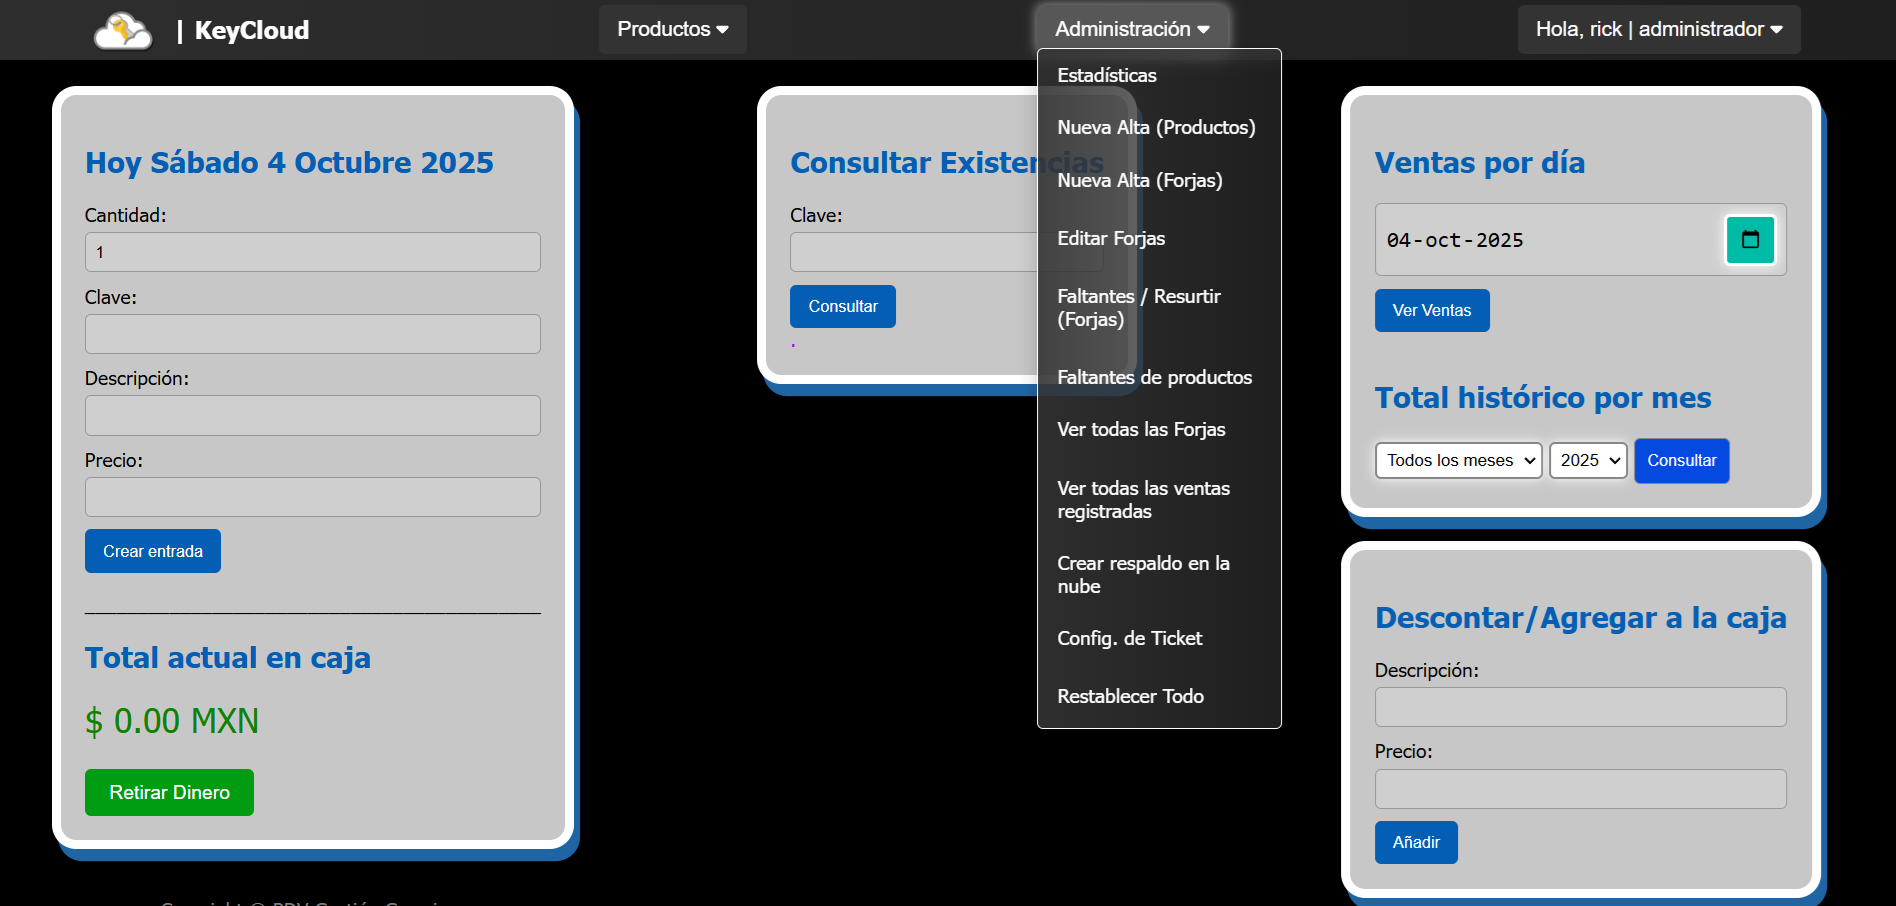Select Faltantes de productos option

(1154, 377)
